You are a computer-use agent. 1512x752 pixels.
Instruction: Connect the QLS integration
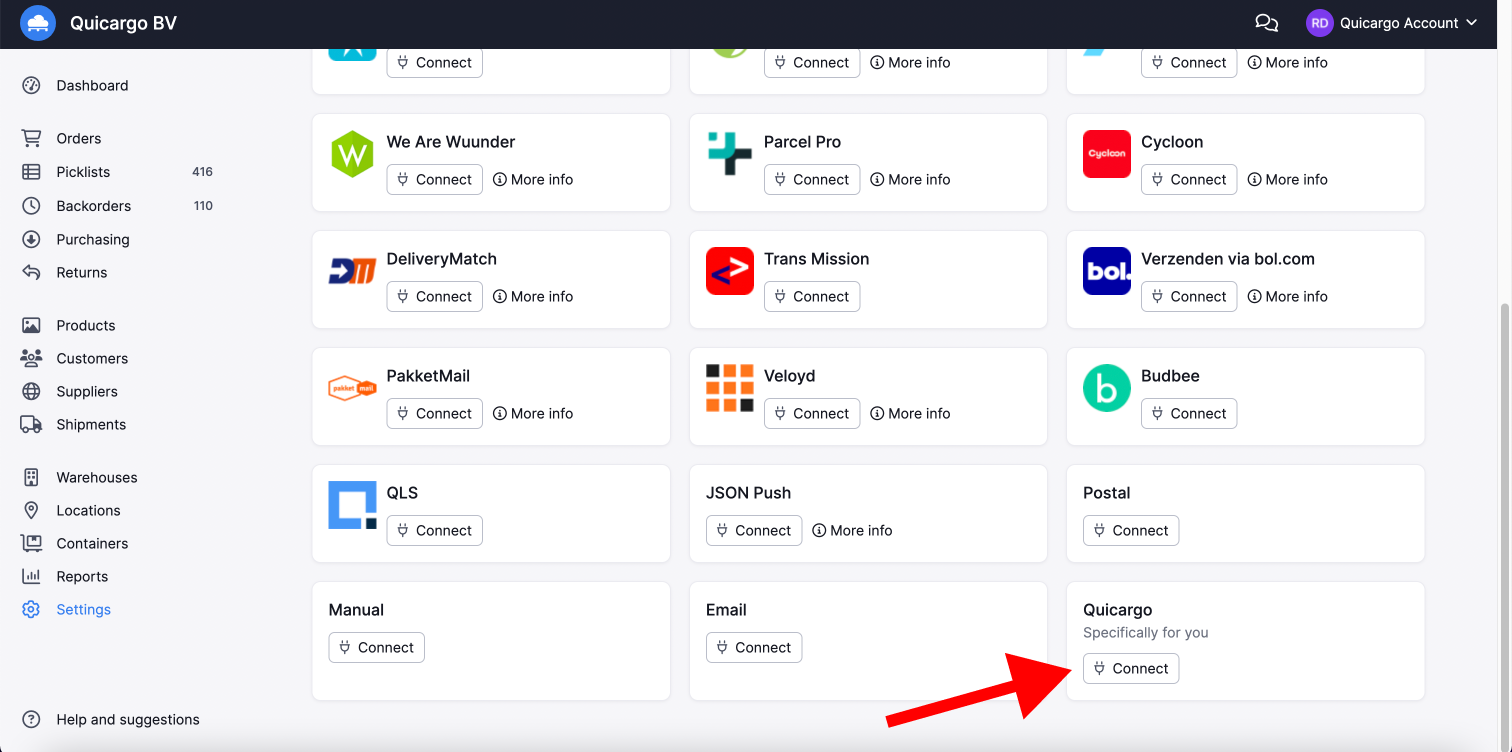(435, 530)
